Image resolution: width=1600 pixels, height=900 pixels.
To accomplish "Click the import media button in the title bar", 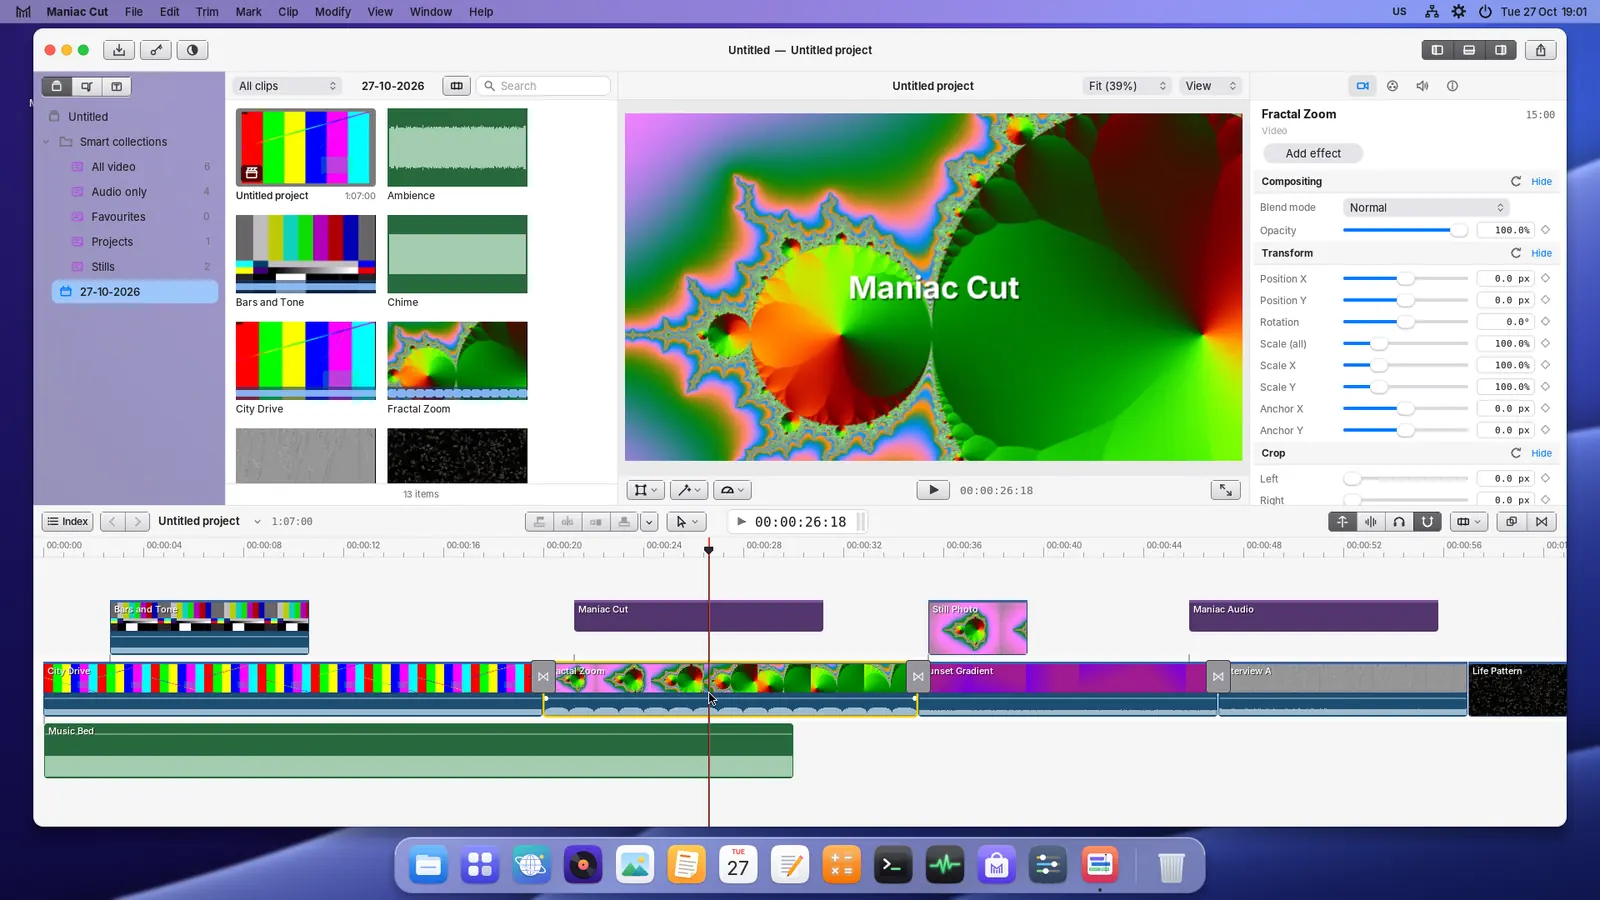I will [x=119, y=50].
